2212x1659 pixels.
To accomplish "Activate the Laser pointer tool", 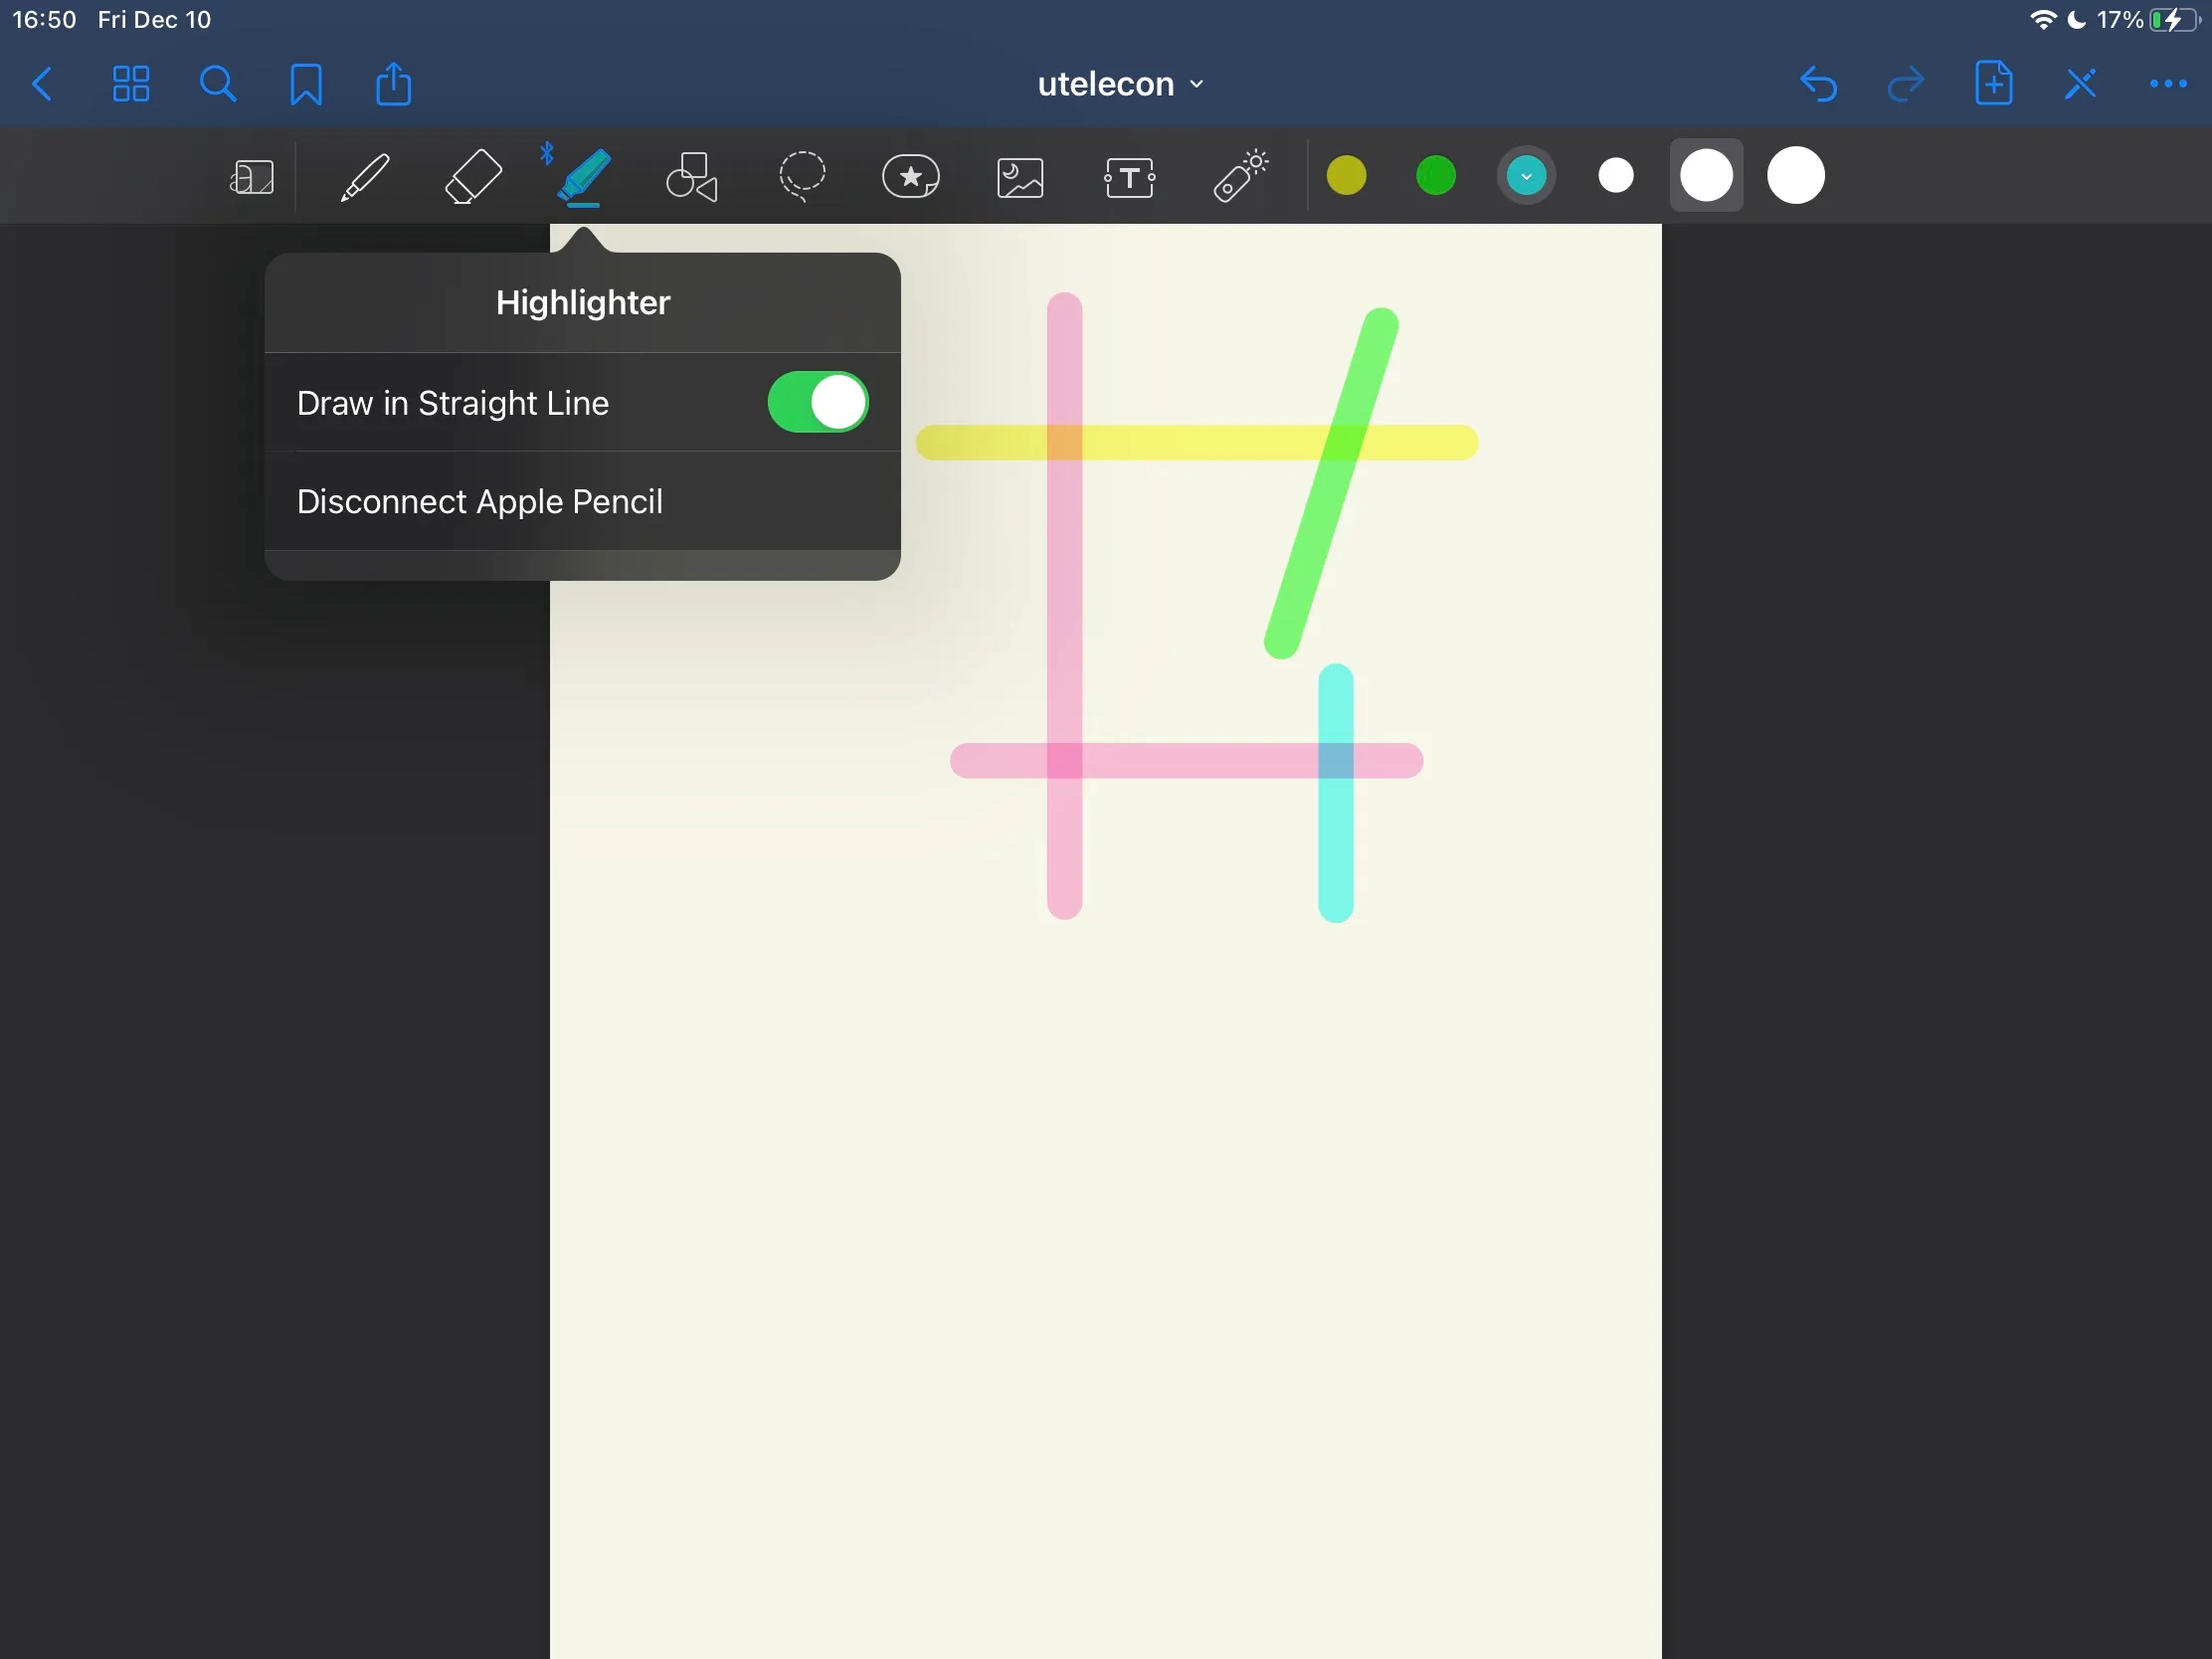I will (x=1240, y=177).
